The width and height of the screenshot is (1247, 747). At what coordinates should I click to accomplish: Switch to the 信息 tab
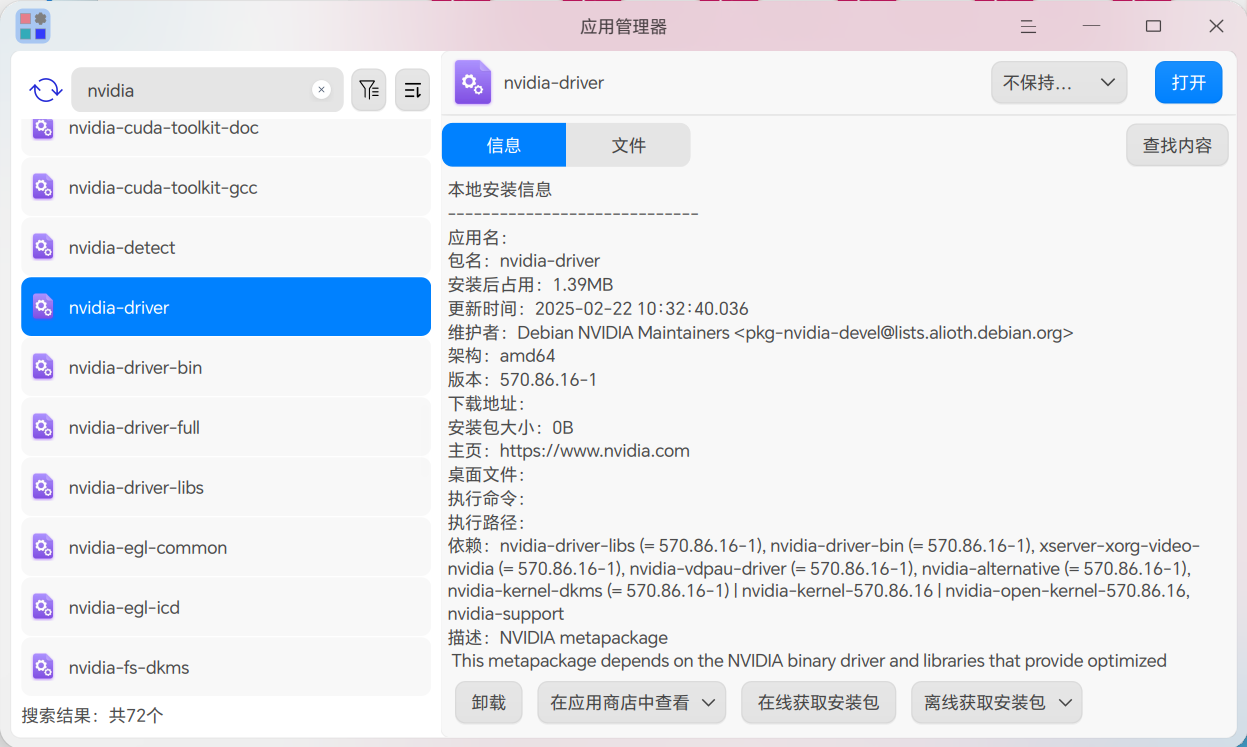(504, 145)
